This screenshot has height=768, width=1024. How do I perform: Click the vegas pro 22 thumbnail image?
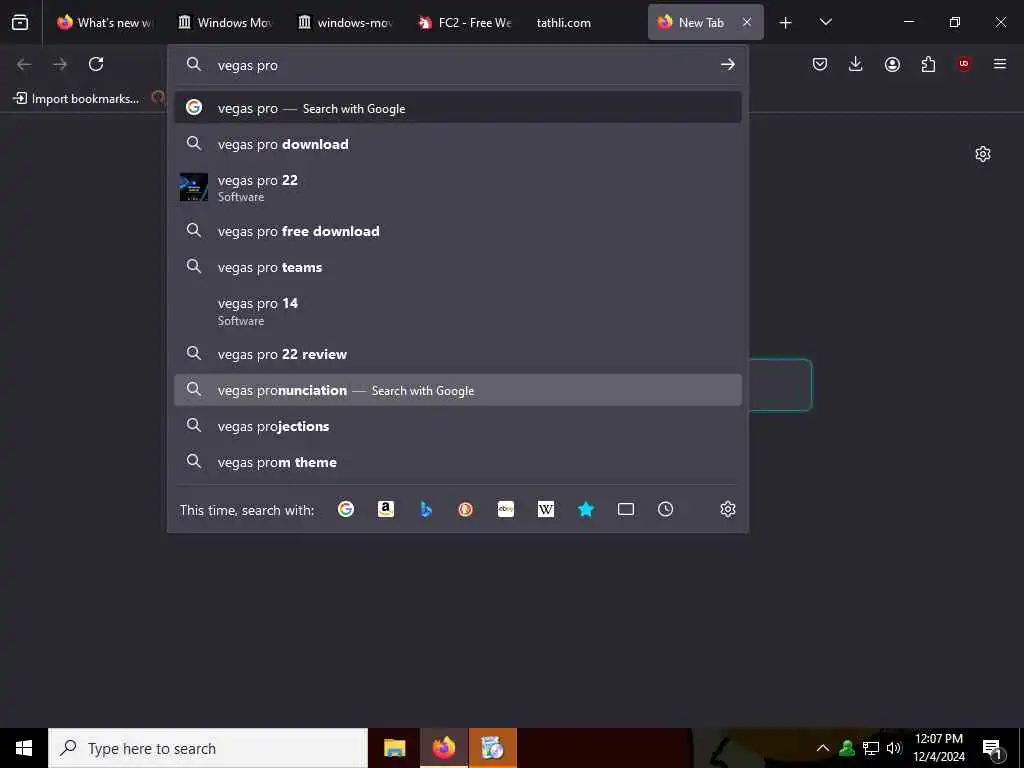pos(194,187)
